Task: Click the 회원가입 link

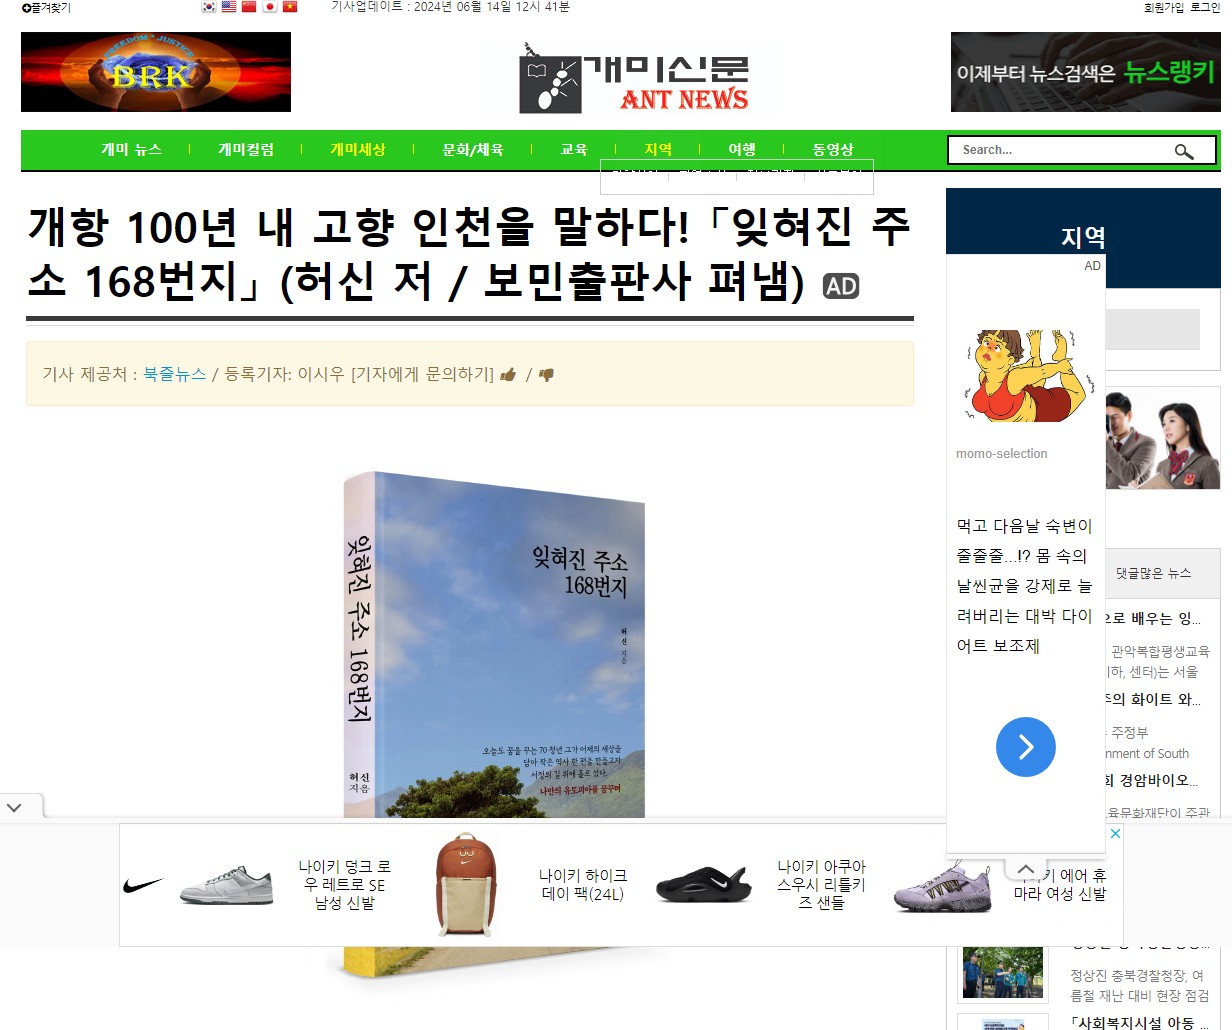Action: (1164, 8)
